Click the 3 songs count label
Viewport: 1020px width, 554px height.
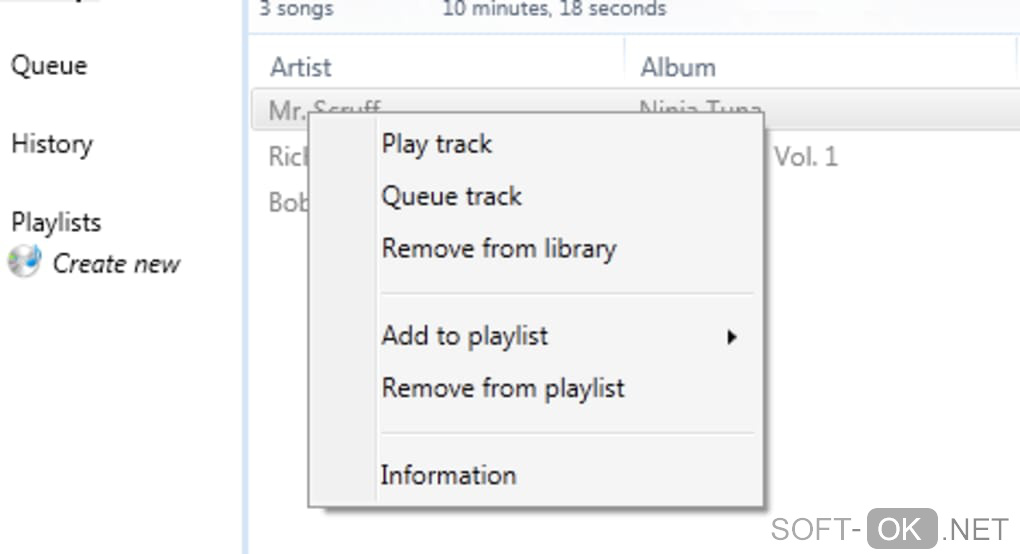pyautogui.click(x=296, y=10)
